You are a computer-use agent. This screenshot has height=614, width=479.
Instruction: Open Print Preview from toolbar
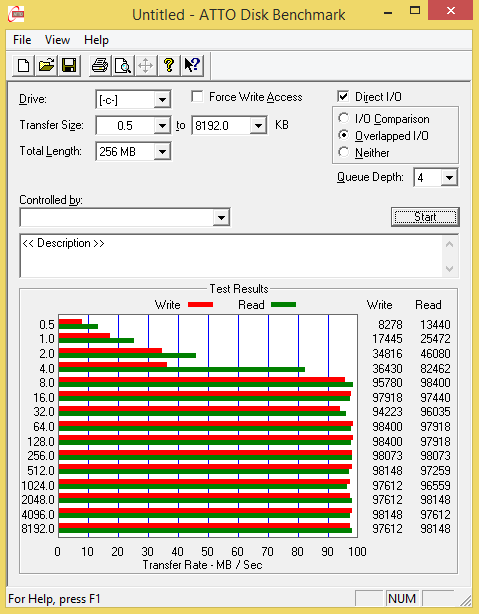tap(123, 65)
